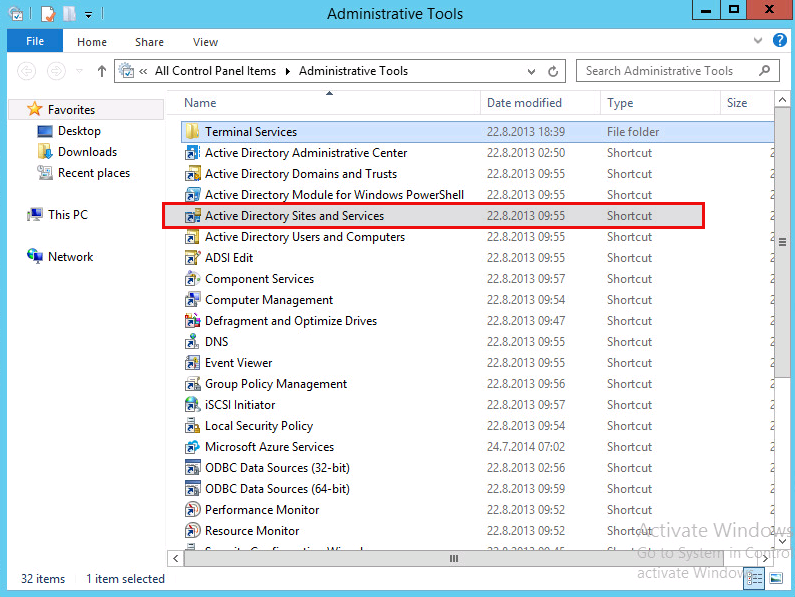Expand the ribbon with the chevron arrow
Viewport: 795px width, 597px height.
757,41
